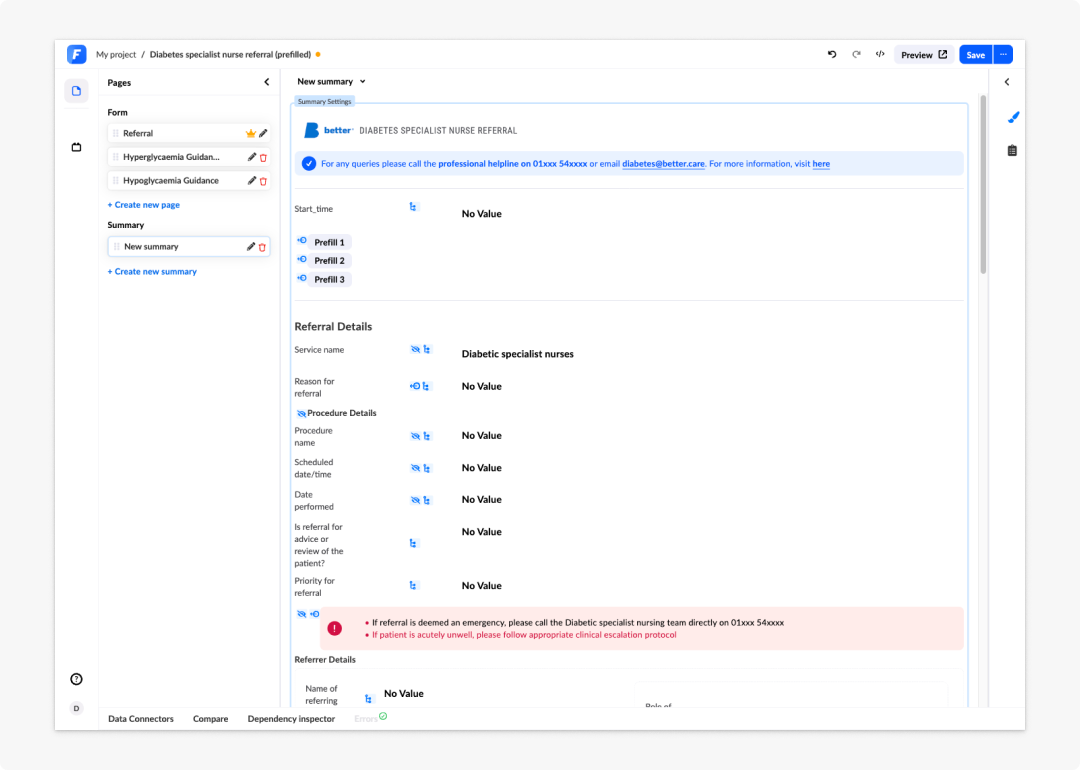Screen dimensions: 1080x770
Task: Go to My project breadcrumb
Action: (116, 54)
